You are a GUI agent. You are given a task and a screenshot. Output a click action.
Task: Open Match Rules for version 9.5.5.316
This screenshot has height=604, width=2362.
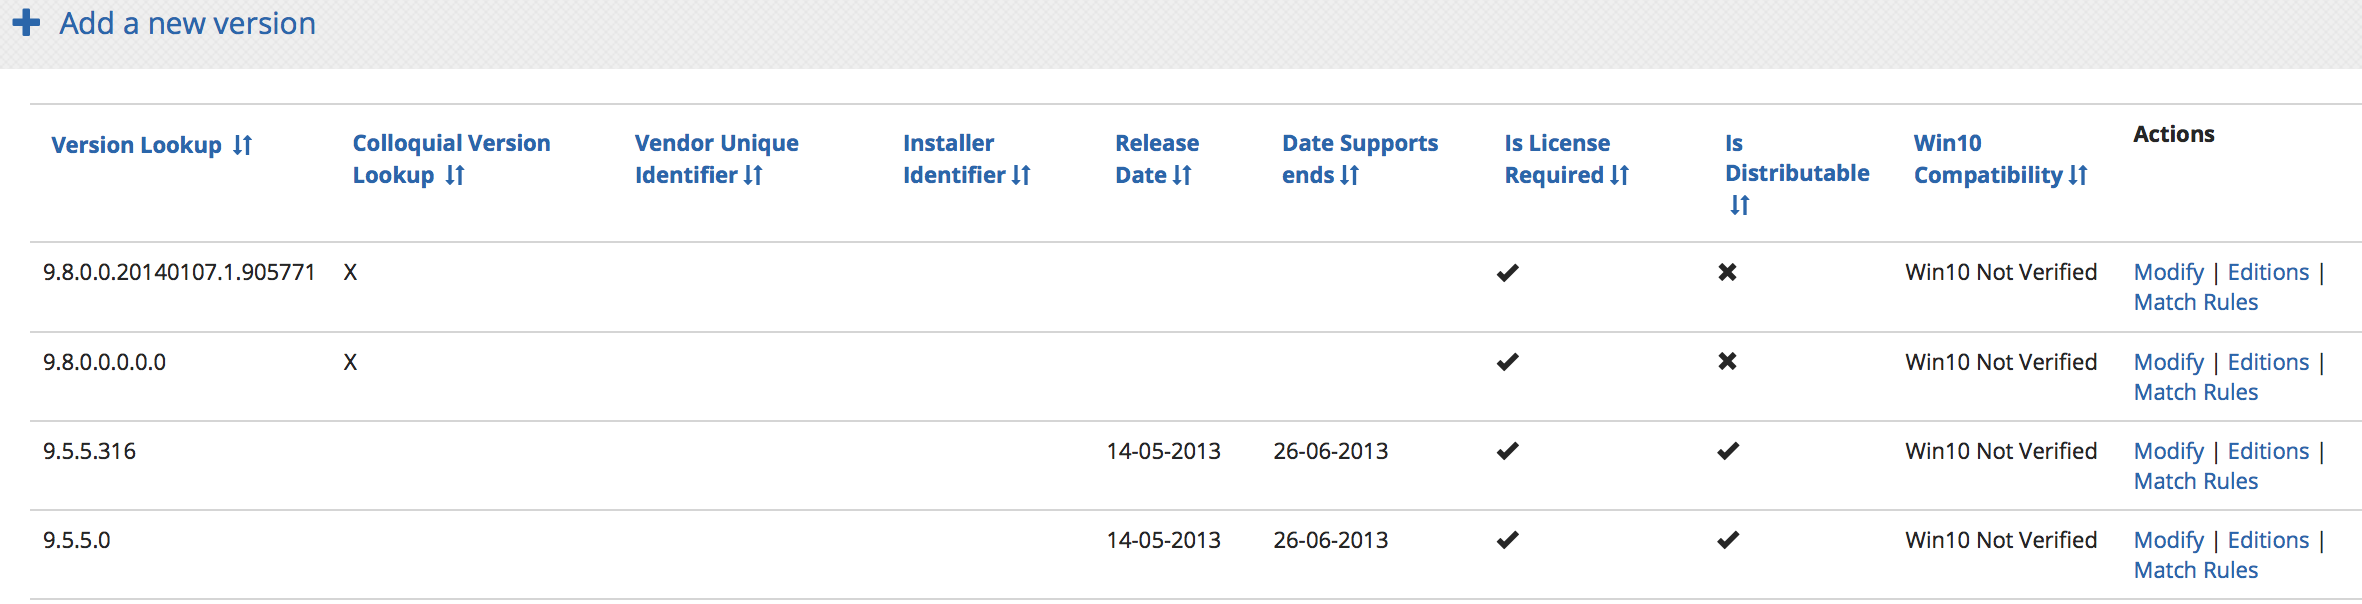tap(2195, 481)
